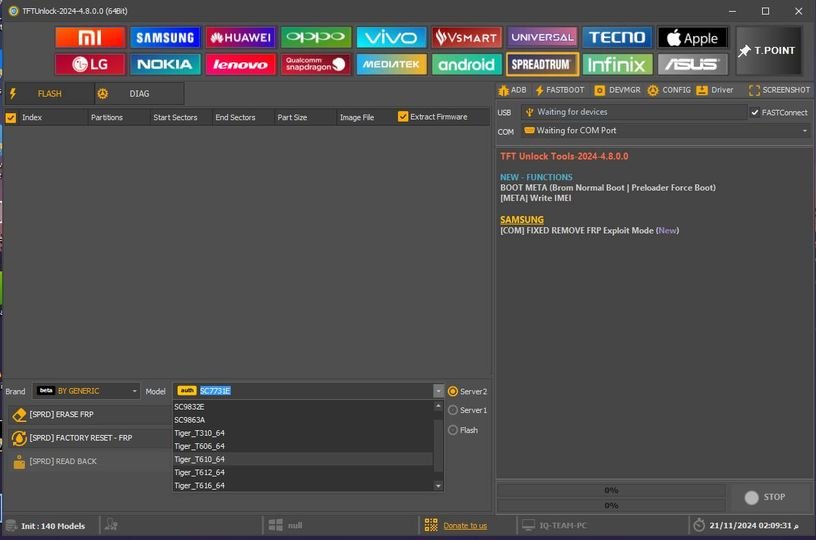Screen dimensions: 816x540
Task: Take a SCREENSHOT using the toolbar
Action: [x=779, y=90]
